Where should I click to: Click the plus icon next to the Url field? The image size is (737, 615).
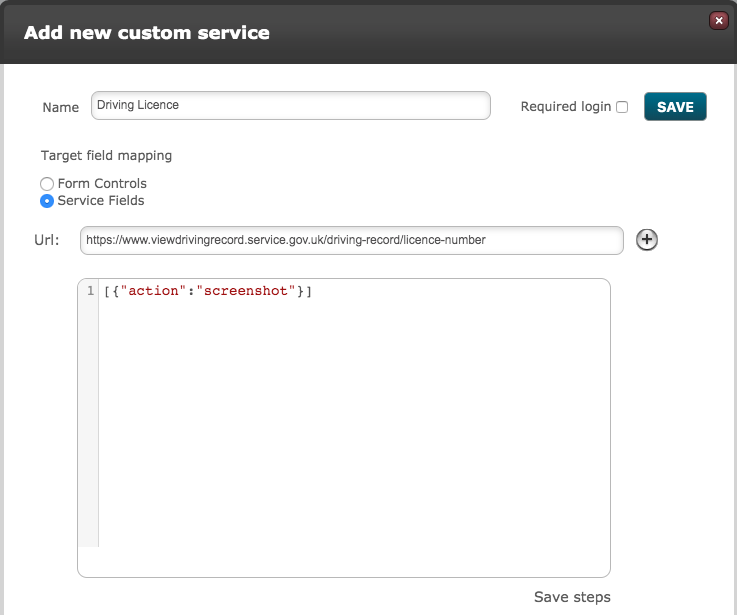click(647, 240)
